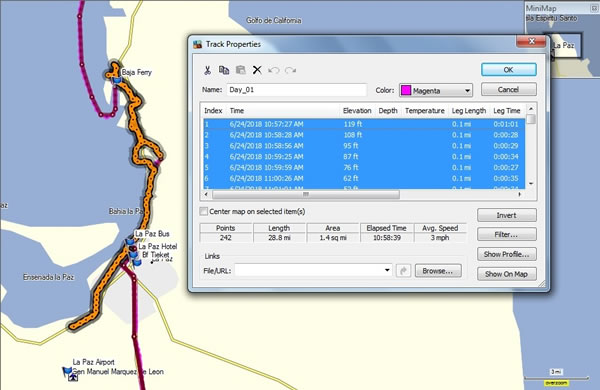The image size is (600, 390).
Task: Click the Copy icon in the toolbar
Action: coord(224,70)
